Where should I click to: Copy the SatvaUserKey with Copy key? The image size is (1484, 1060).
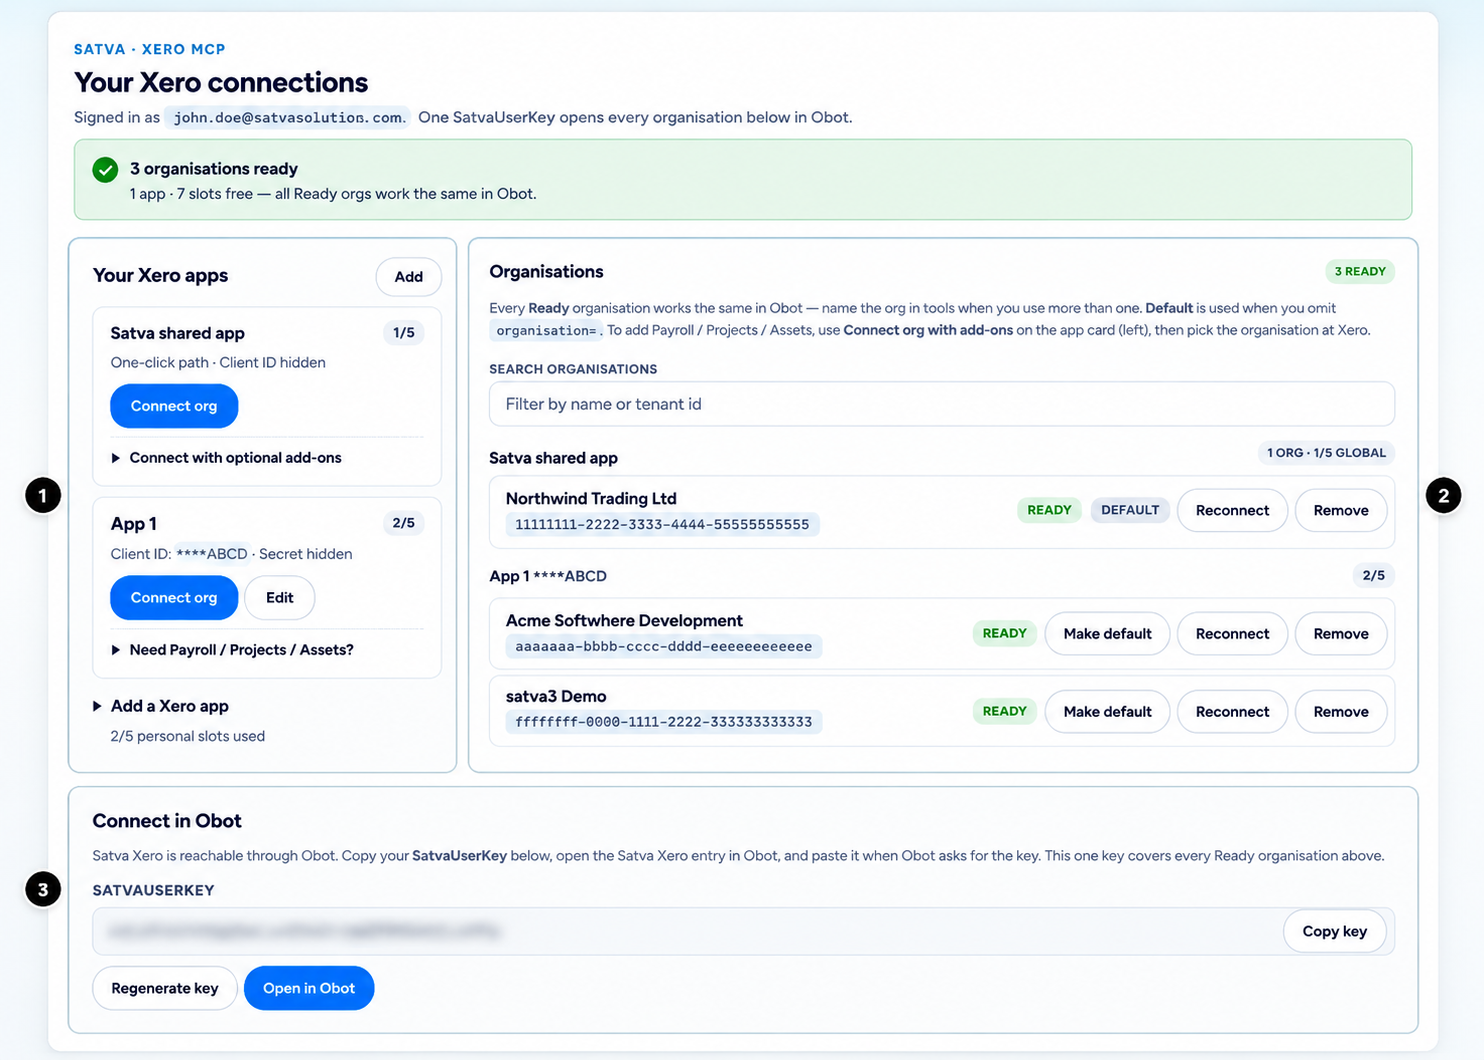(1334, 931)
